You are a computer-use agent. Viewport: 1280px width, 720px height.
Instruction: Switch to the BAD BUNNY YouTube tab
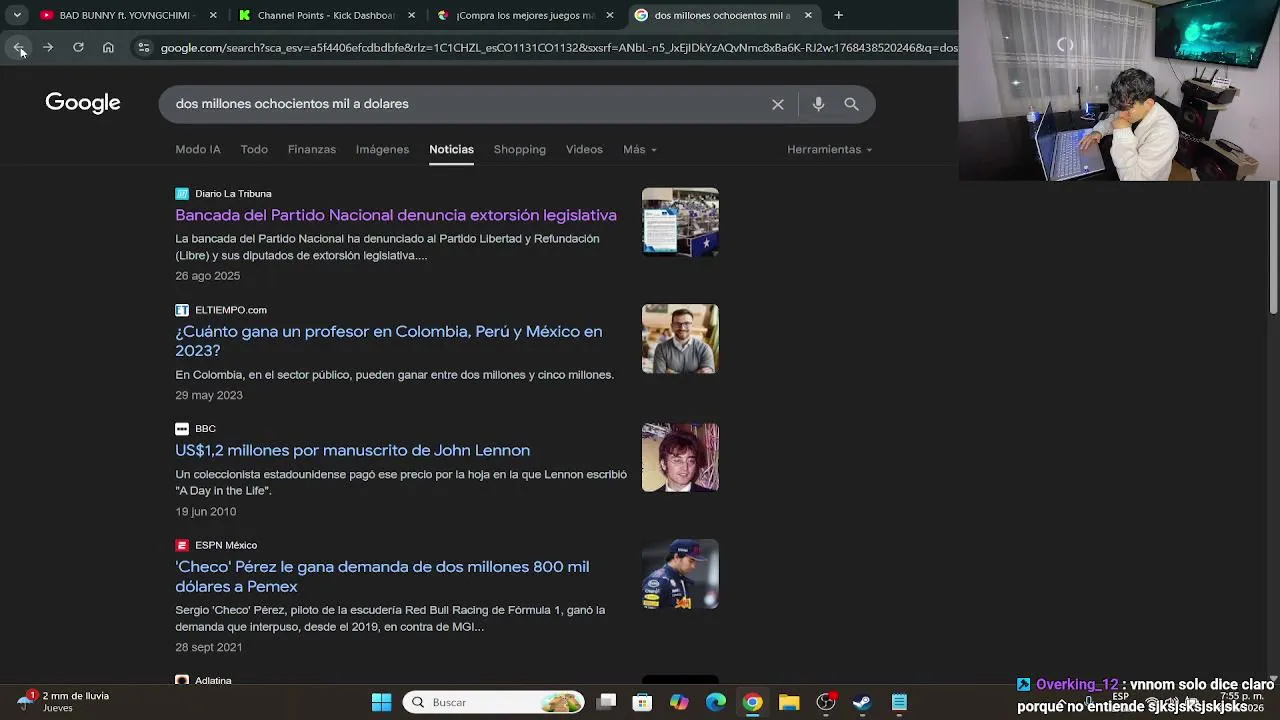[130, 15]
